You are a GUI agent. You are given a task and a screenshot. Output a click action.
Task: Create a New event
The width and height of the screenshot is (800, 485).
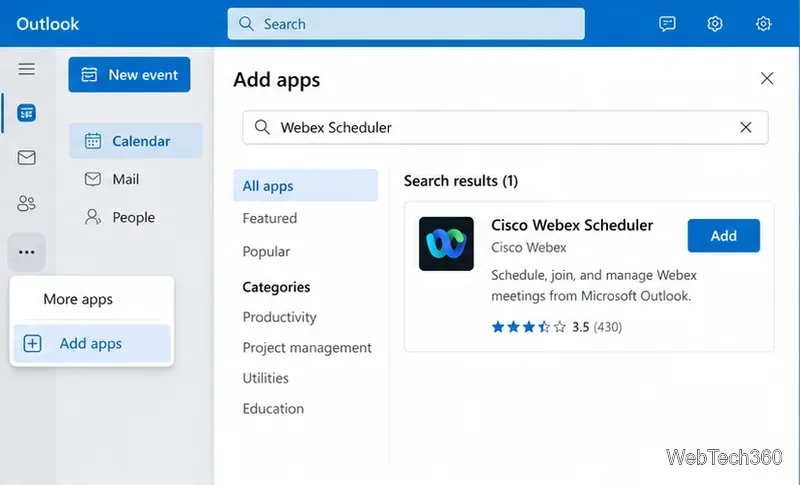[129, 74]
